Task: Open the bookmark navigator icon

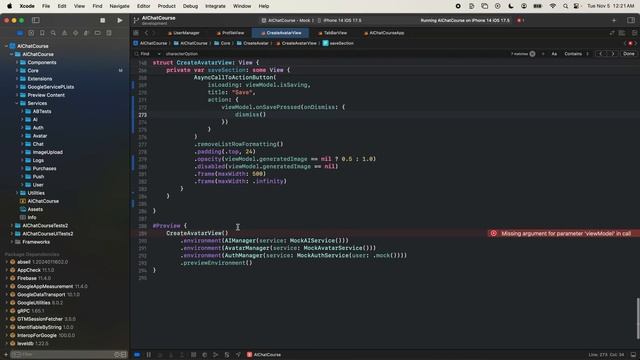Action: 42,33
